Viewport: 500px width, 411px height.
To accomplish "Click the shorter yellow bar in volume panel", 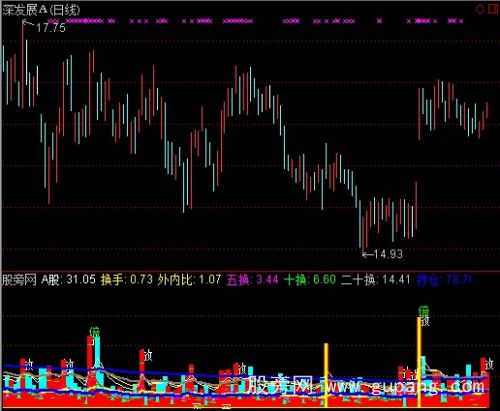I will 326,375.
